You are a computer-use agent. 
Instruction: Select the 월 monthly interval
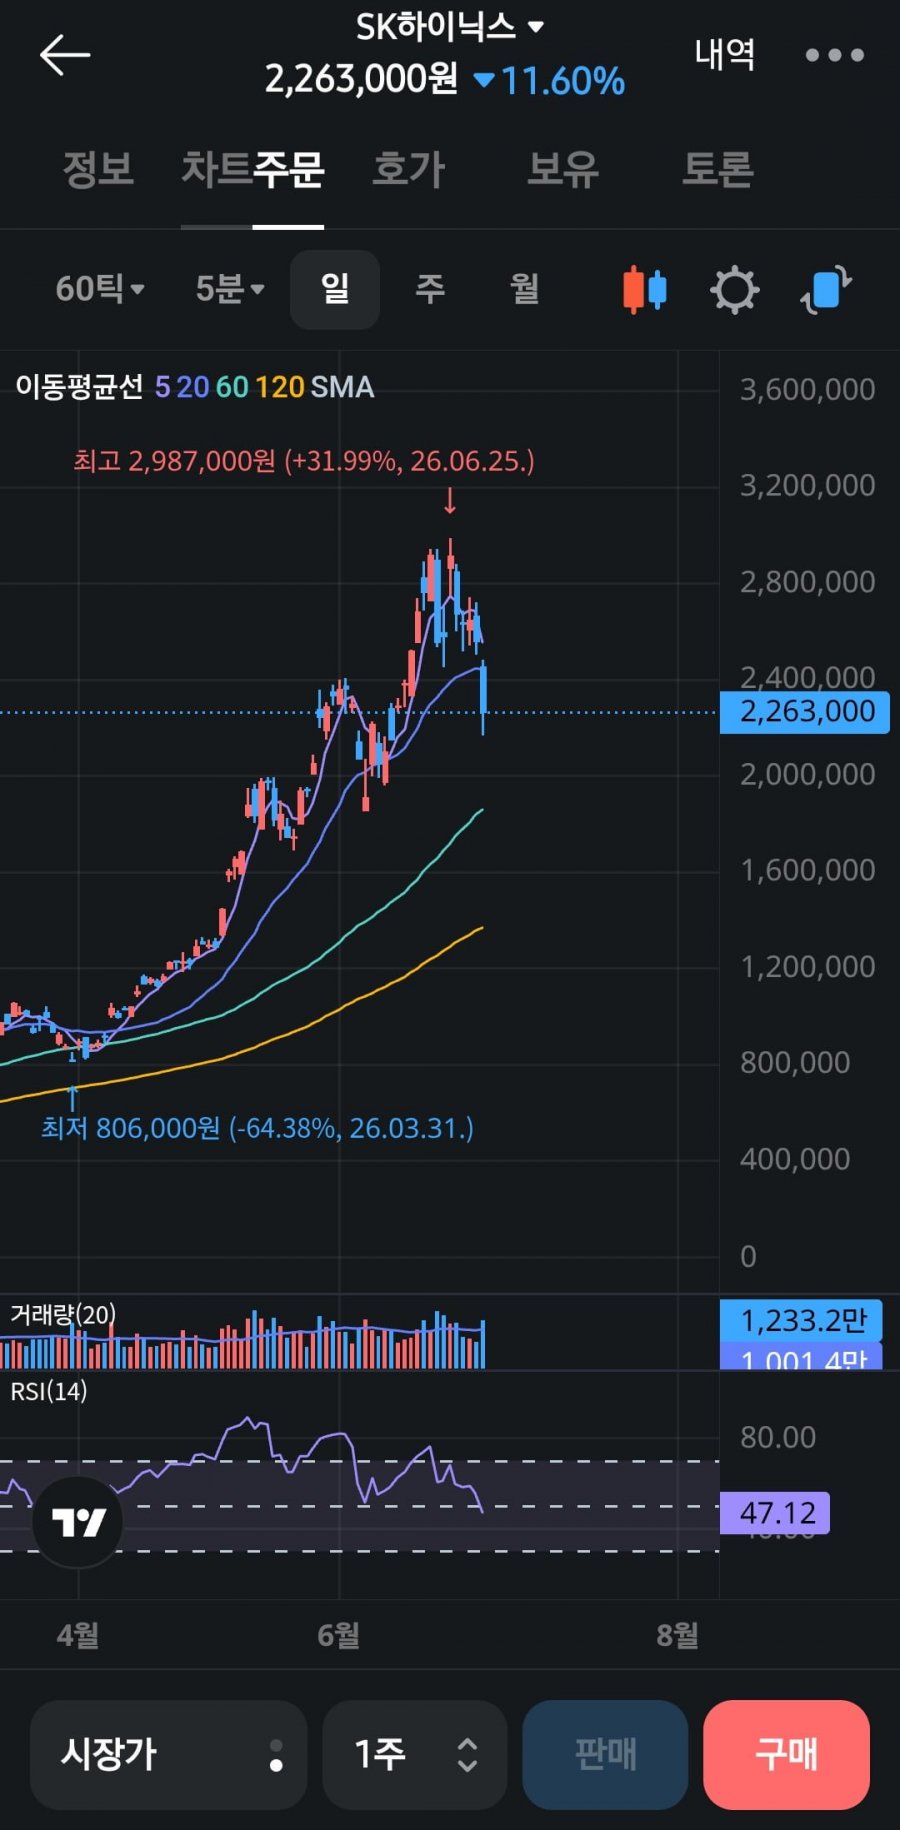pos(525,289)
